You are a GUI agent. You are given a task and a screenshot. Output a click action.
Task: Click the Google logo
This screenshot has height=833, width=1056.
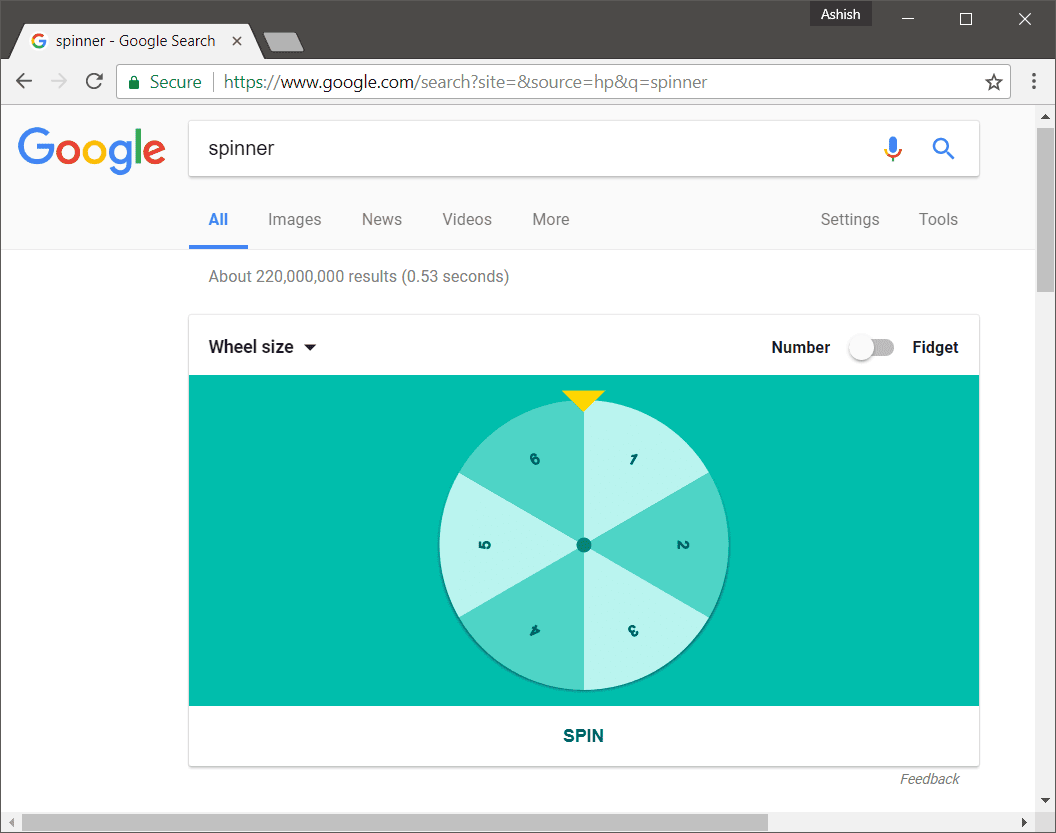pos(92,150)
